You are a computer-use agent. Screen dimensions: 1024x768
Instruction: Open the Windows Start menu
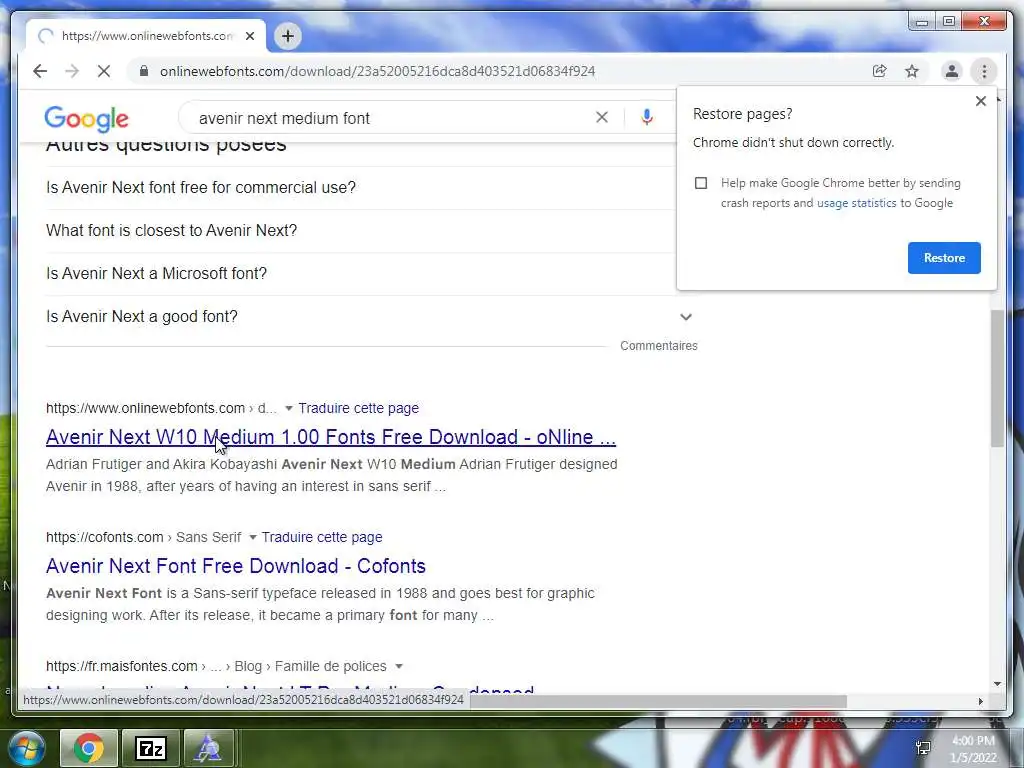26,748
